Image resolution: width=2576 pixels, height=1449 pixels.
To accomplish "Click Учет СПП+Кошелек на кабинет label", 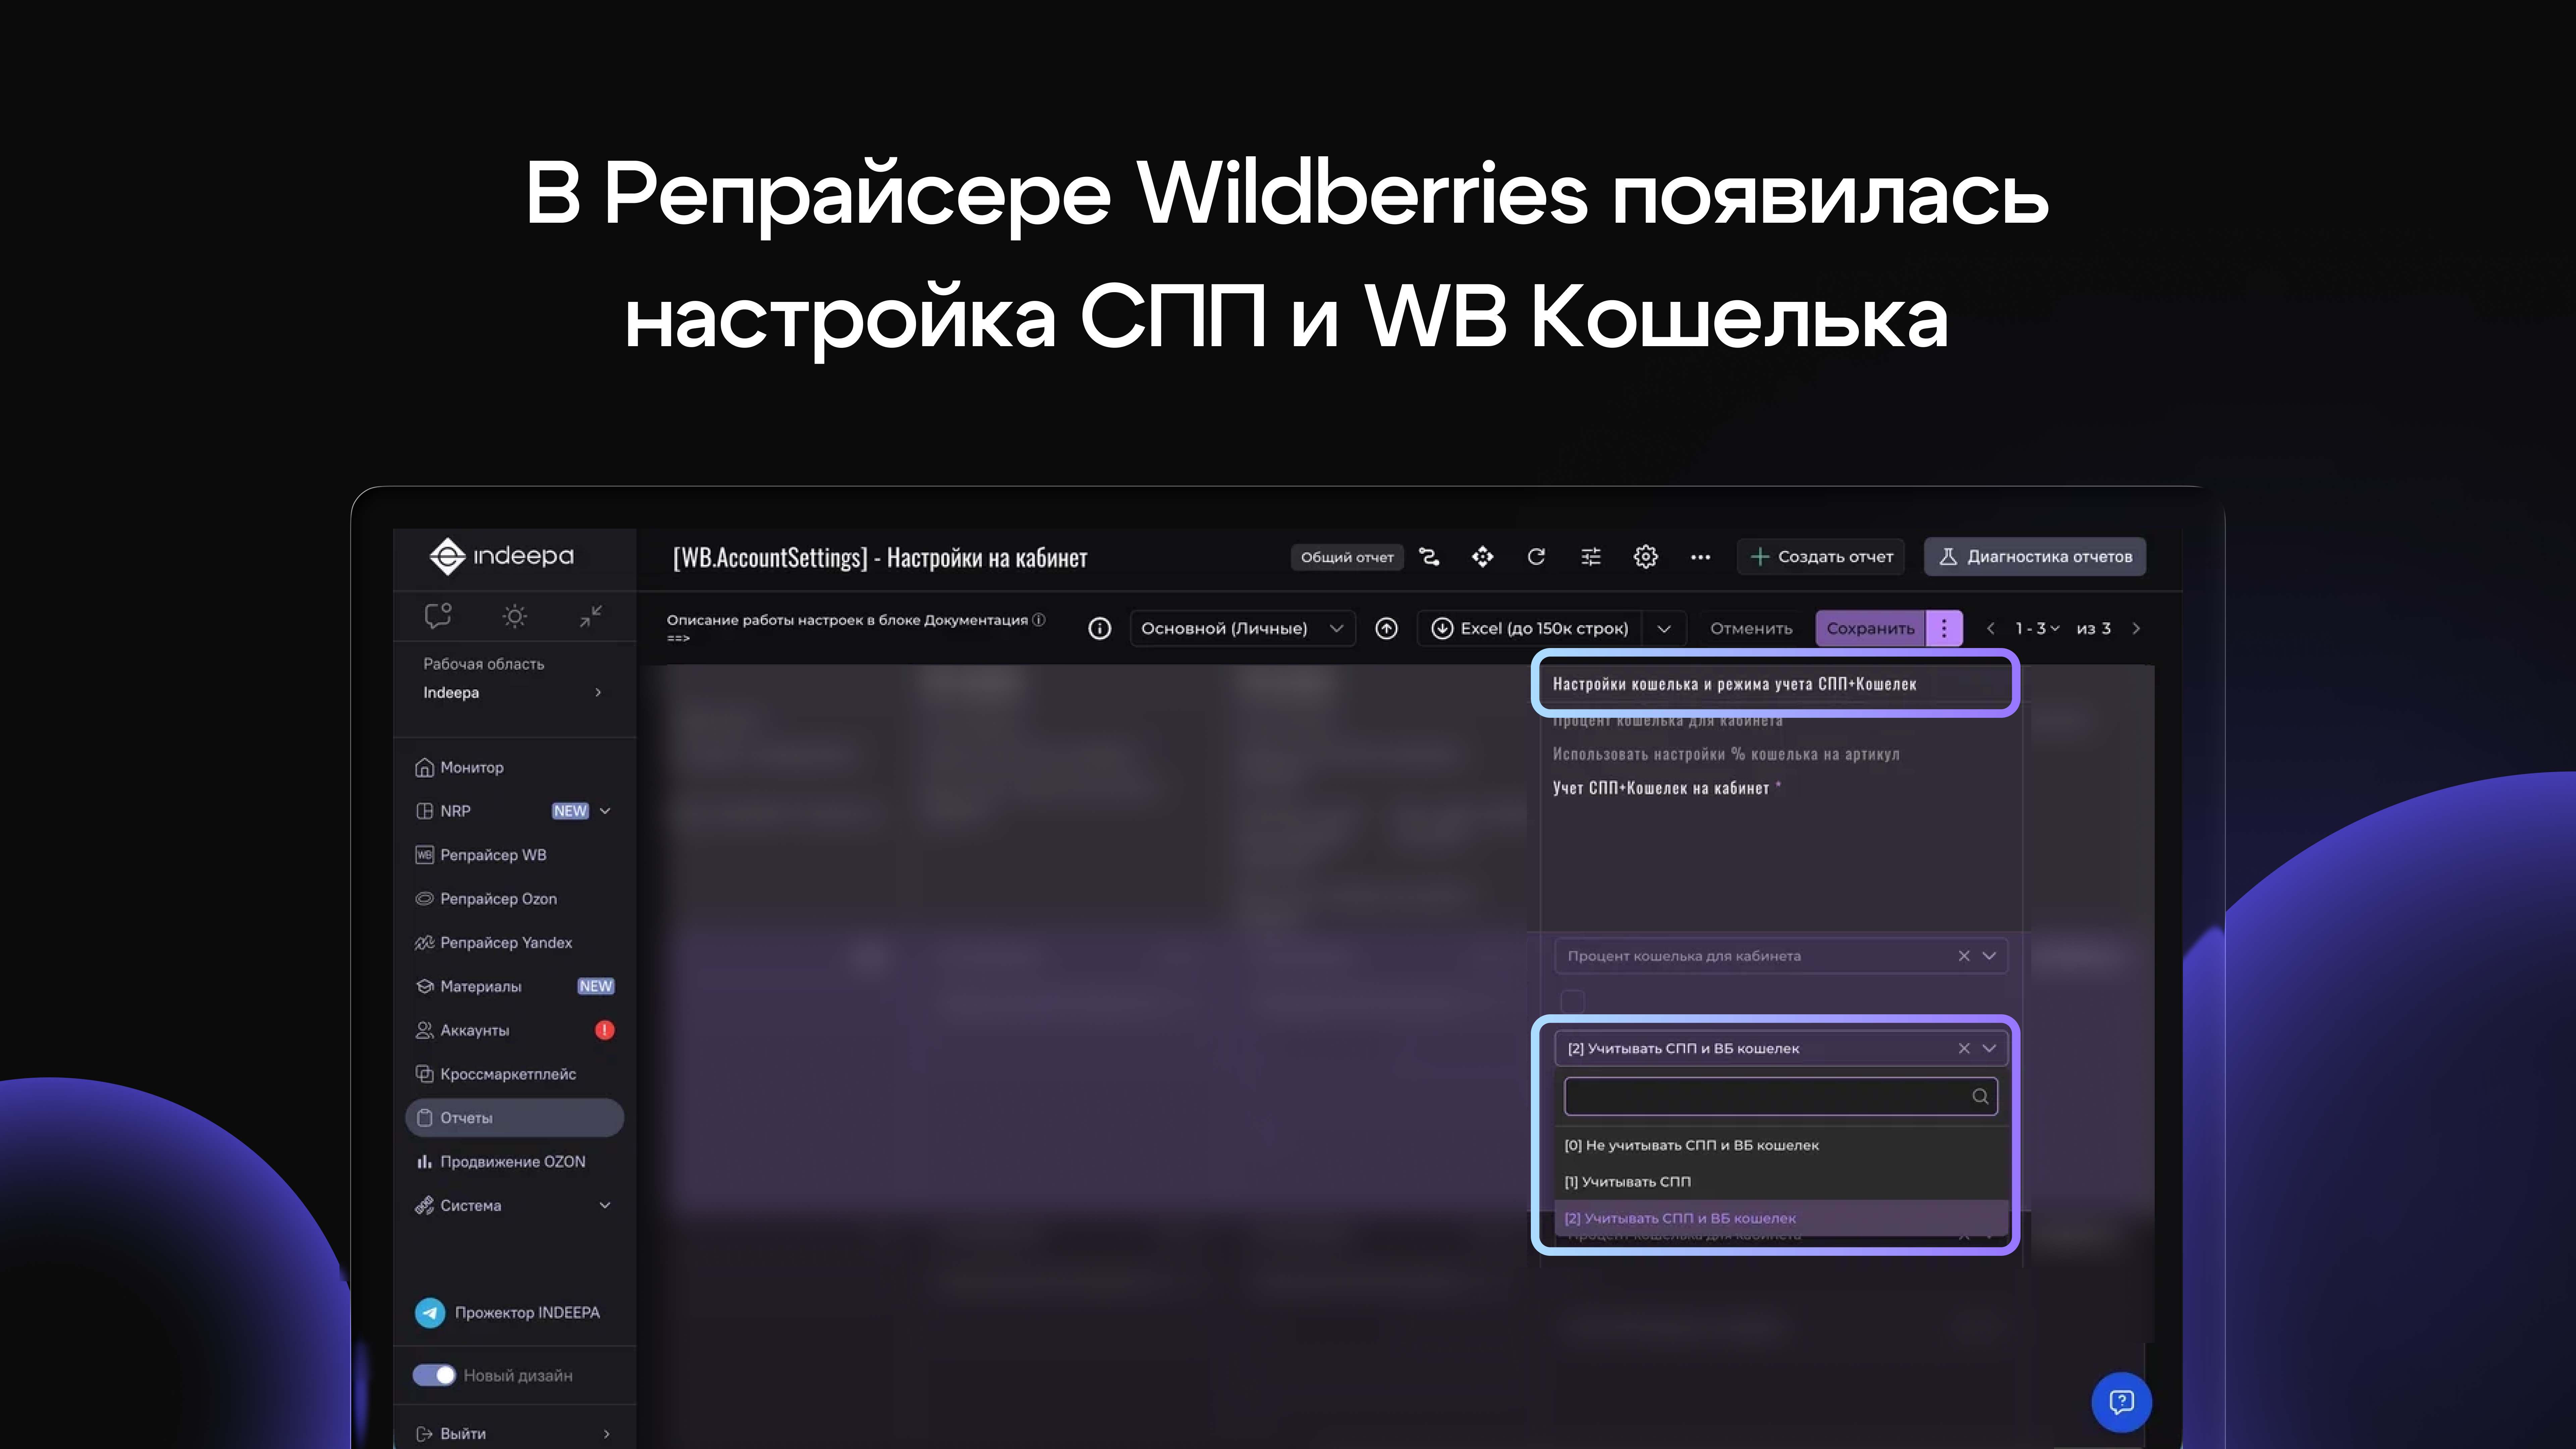I will [x=1661, y=788].
